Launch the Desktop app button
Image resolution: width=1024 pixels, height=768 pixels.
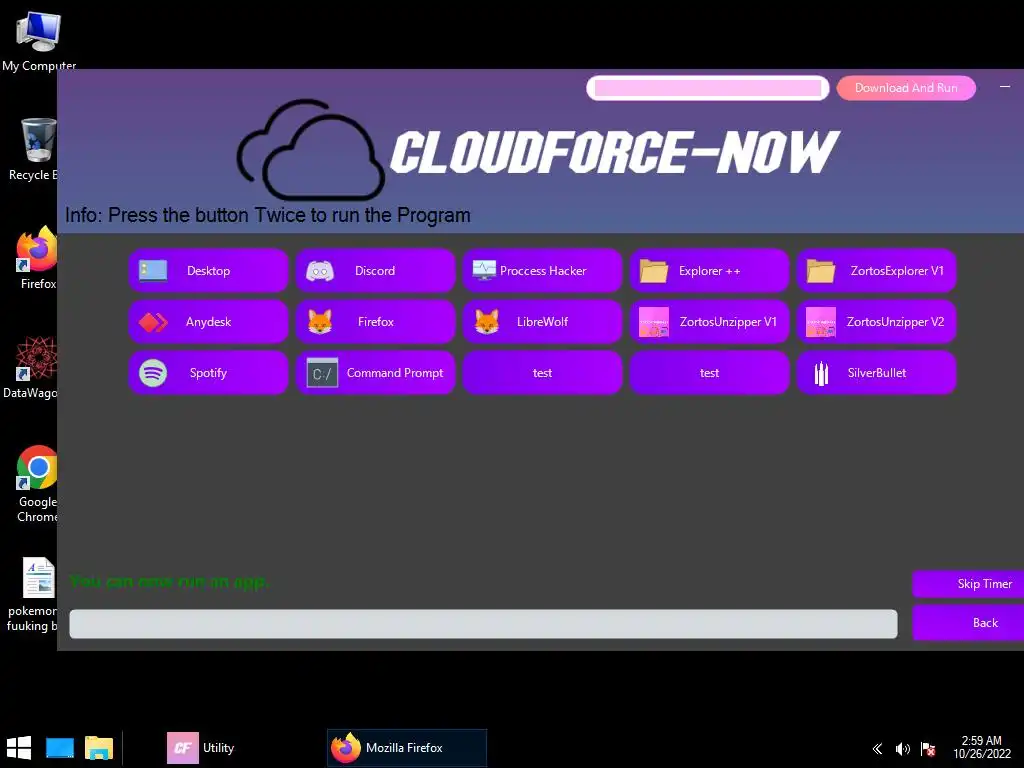pyautogui.click(x=208, y=270)
